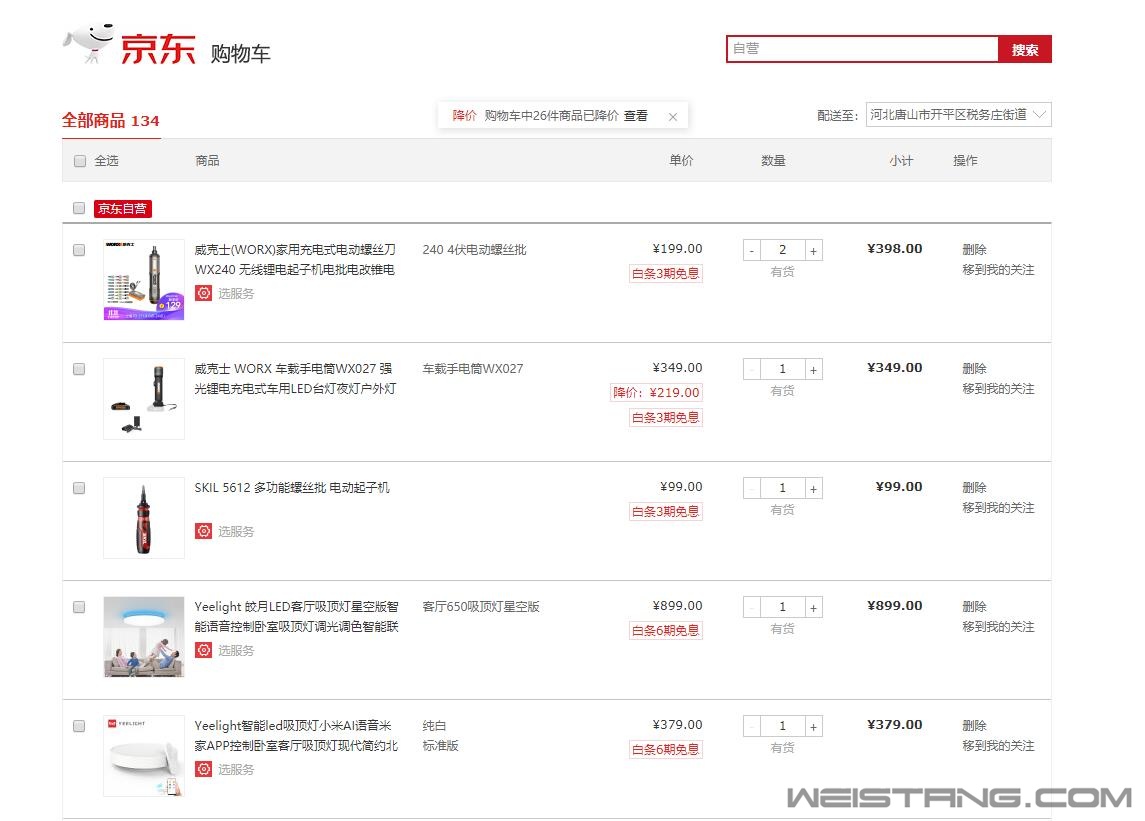
Task: Select the WORX WX027 flashlight checkbox
Action: pos(79,369)
